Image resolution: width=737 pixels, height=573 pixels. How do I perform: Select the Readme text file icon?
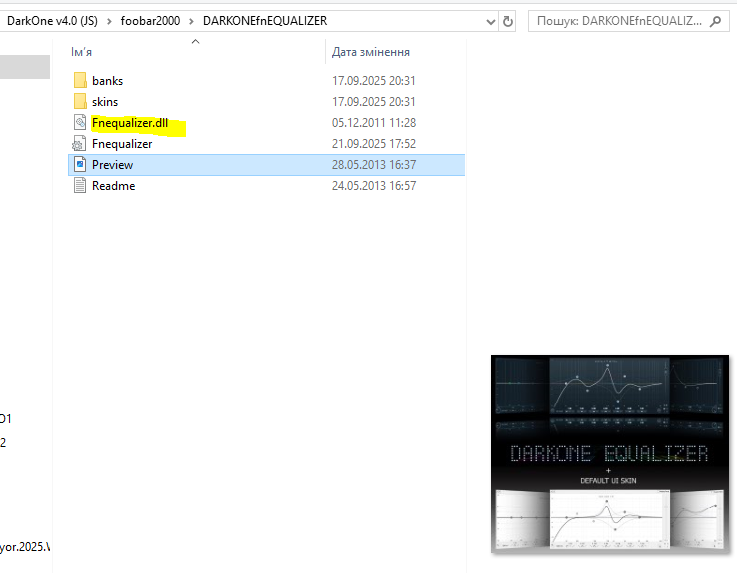tap(80, 186)
